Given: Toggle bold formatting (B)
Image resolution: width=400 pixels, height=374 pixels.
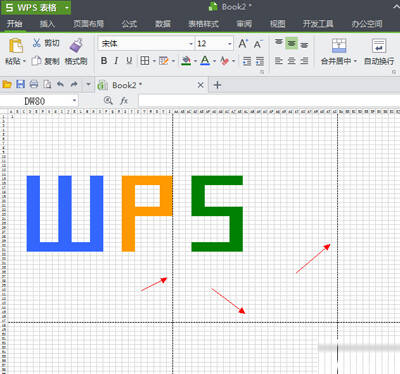Looking at the screenshot, I should click(104, 61).
